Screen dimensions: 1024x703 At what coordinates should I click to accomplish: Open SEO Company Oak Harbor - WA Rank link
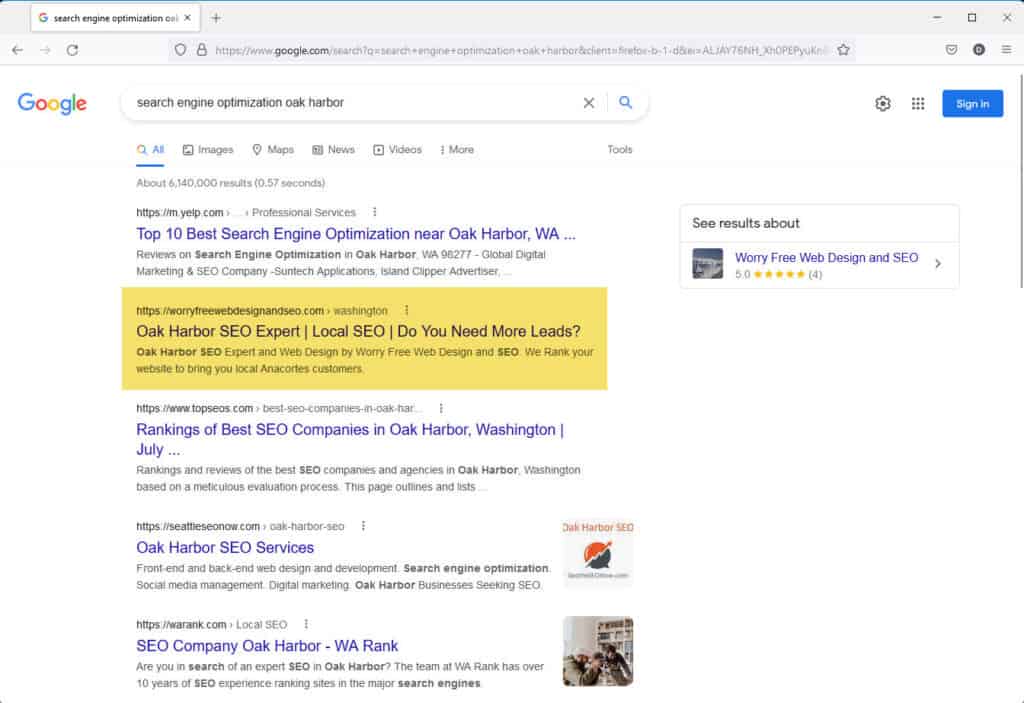(x=267, y=646)
